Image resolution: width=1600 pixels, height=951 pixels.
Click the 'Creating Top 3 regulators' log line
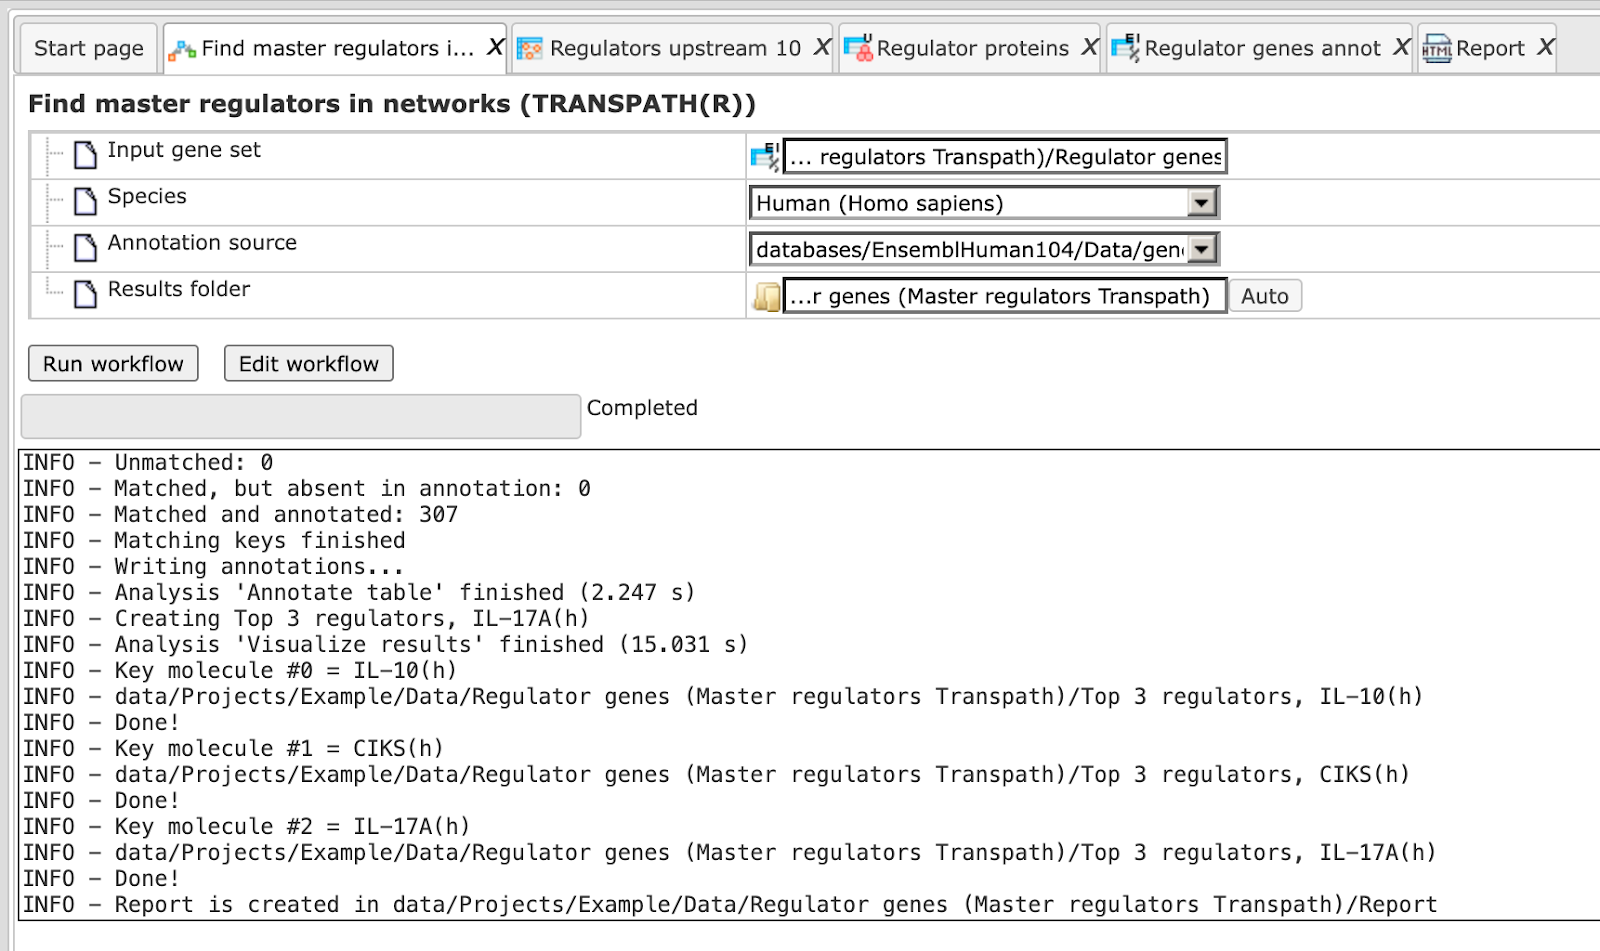click(306, 618)
